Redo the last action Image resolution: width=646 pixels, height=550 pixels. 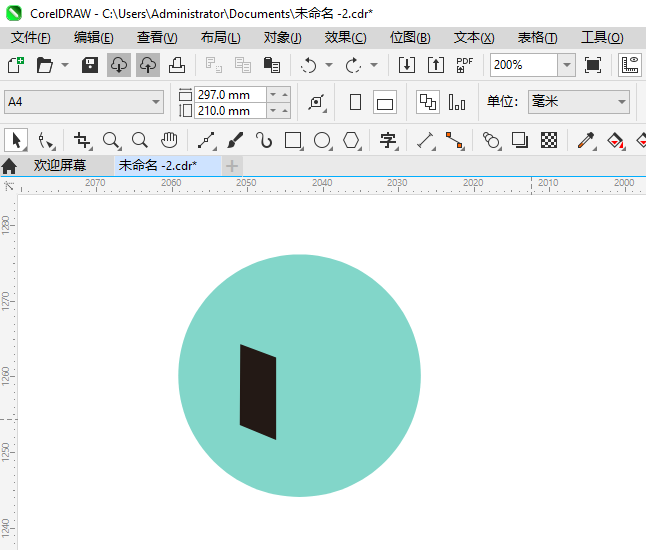point(353,65)
